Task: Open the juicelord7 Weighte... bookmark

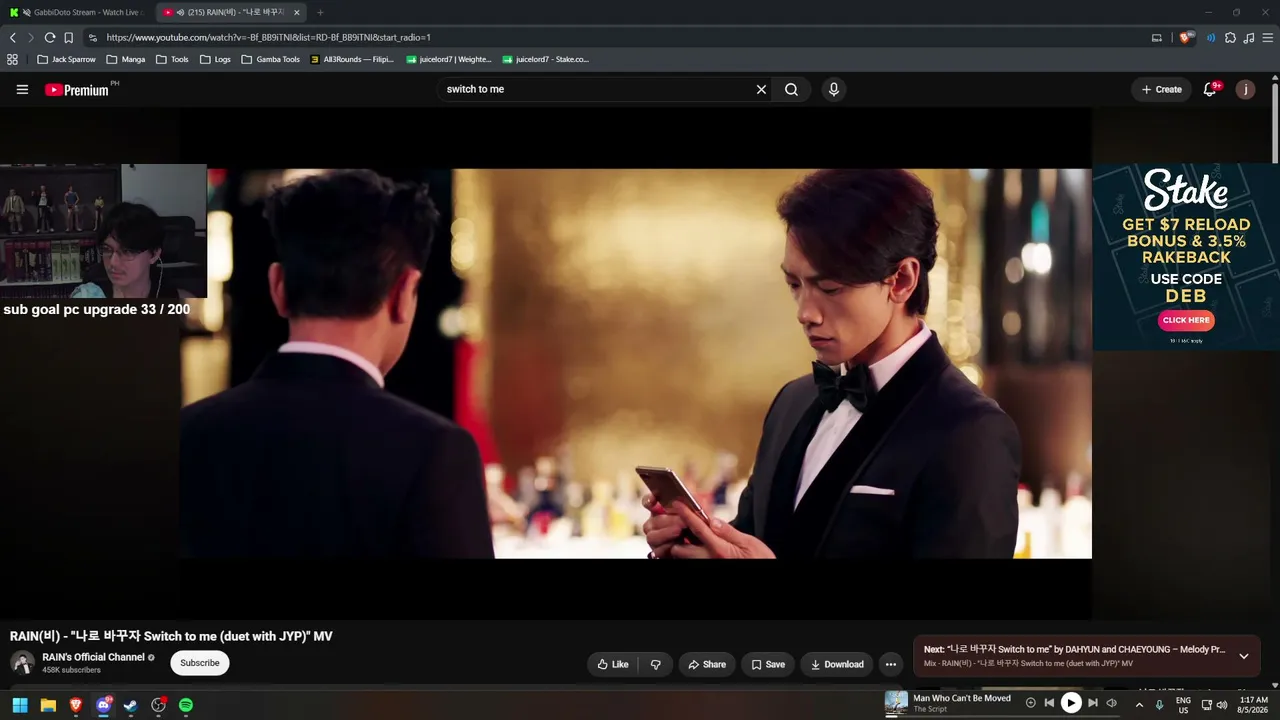Action: click(x=449, y=59)
